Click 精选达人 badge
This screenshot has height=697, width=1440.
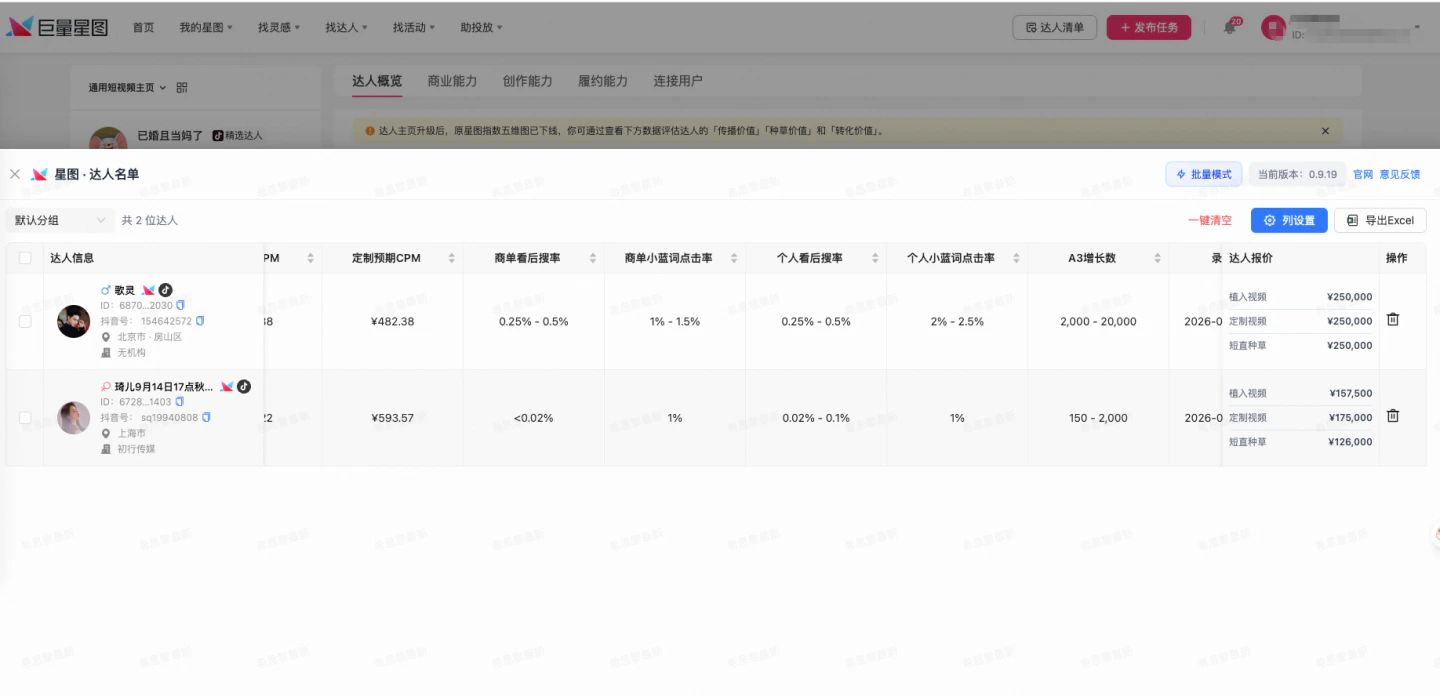[x=237, y=135]
